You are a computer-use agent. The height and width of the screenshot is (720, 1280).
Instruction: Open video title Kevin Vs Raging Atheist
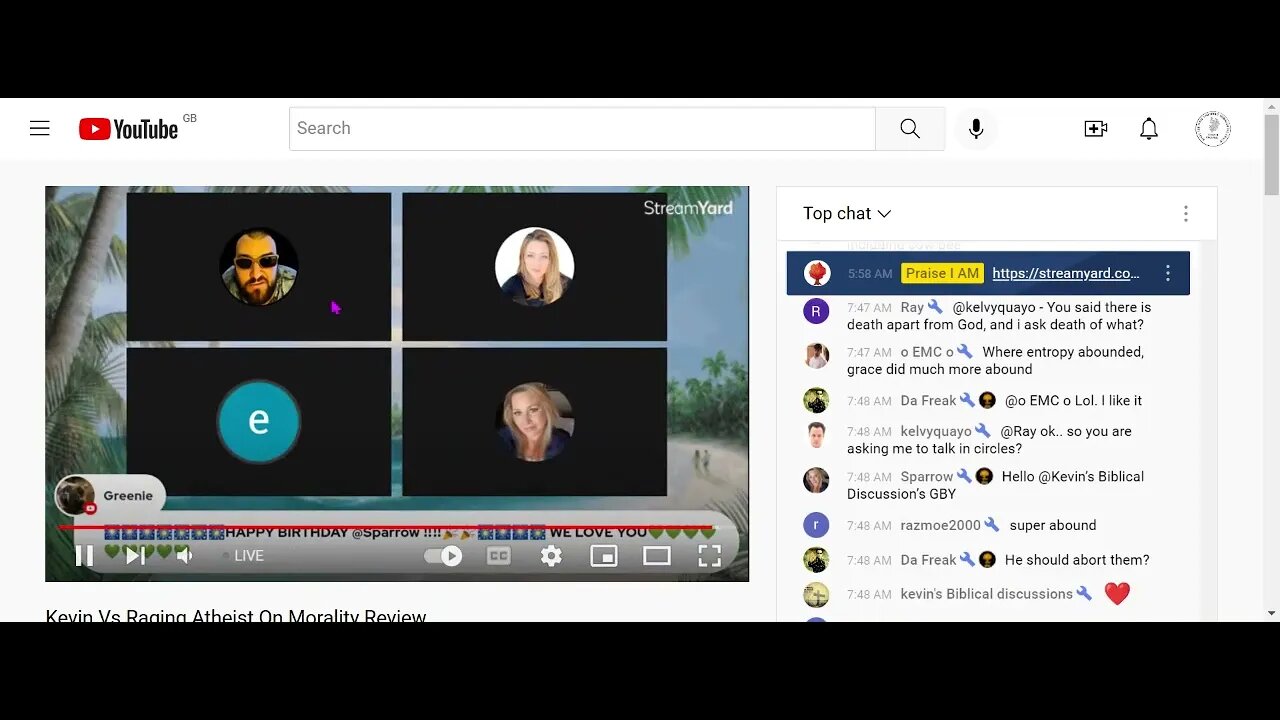[236, 615]
